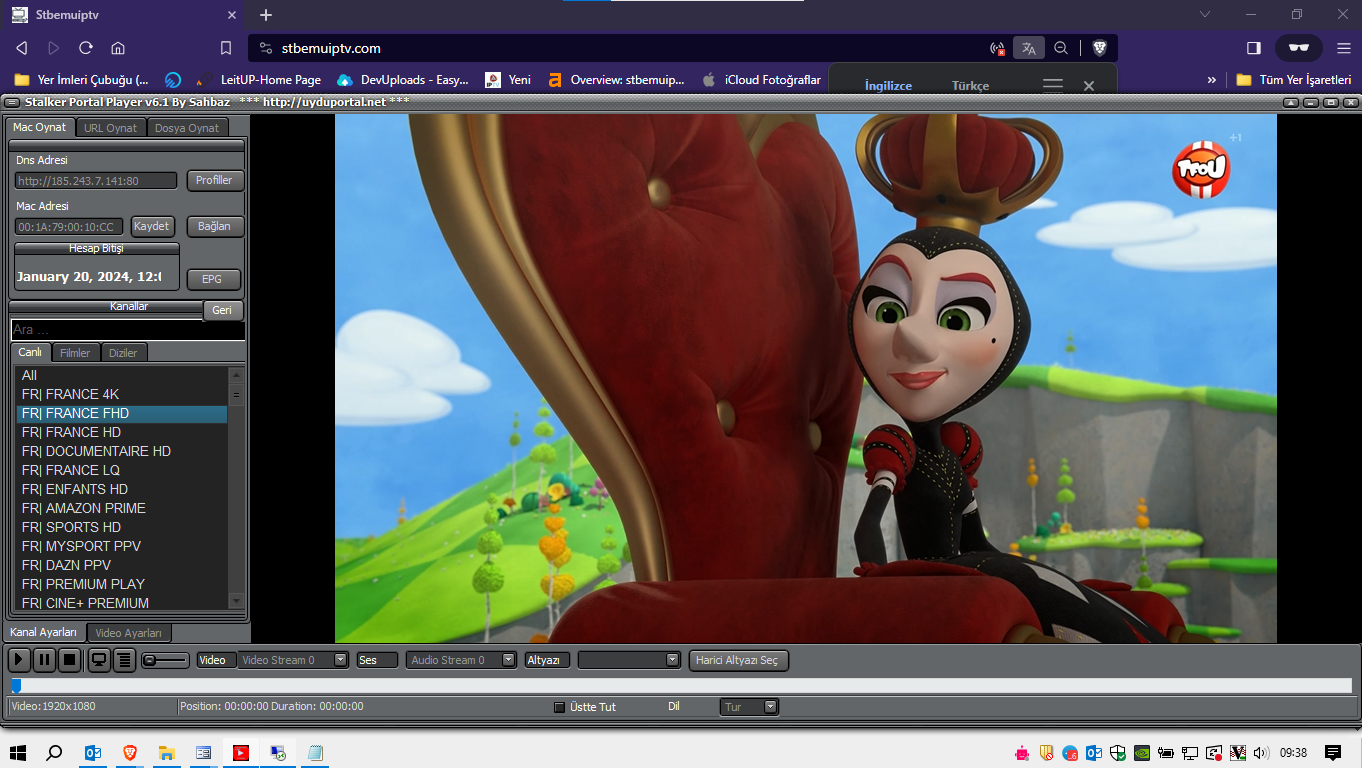Click the browser back arrow icon
Viewport: 1362px width, 768px height.
click(x=21, y=48)
